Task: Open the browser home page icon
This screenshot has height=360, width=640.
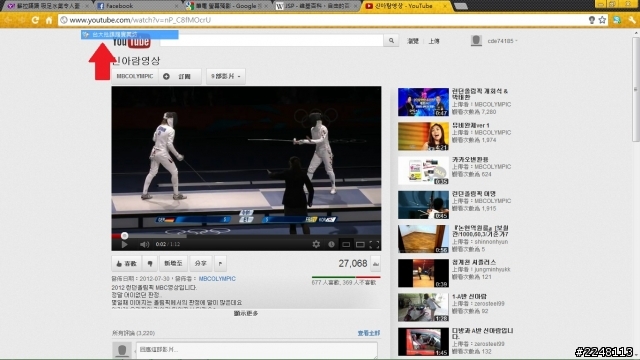Action: point(49,20)
